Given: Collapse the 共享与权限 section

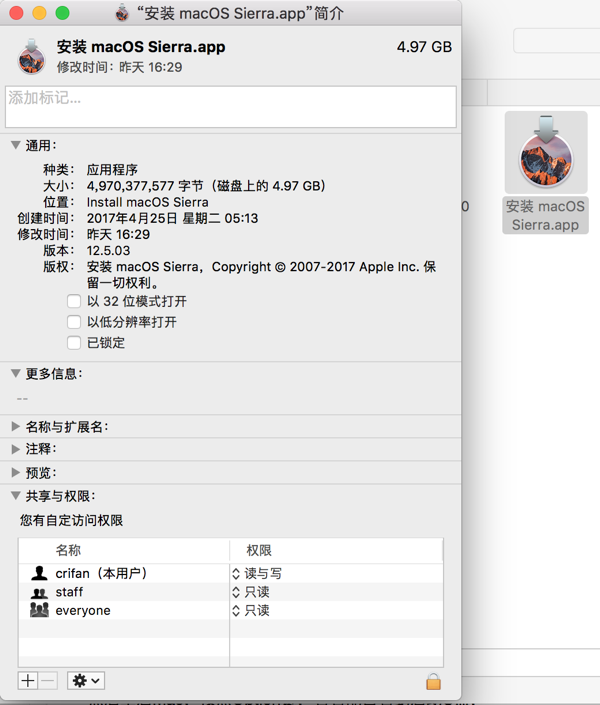Looking at the screenshot, I should 16,495.
